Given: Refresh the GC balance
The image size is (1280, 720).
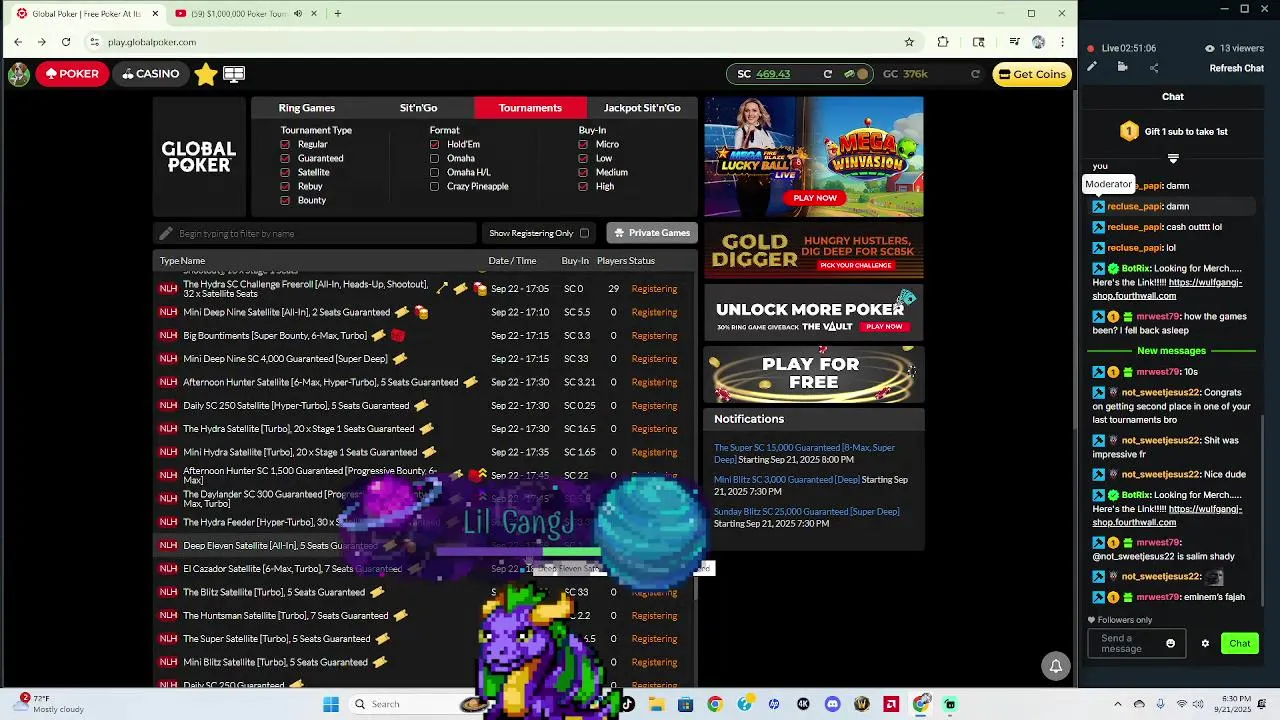Looking at the screenshot, I should click(975, 74).
